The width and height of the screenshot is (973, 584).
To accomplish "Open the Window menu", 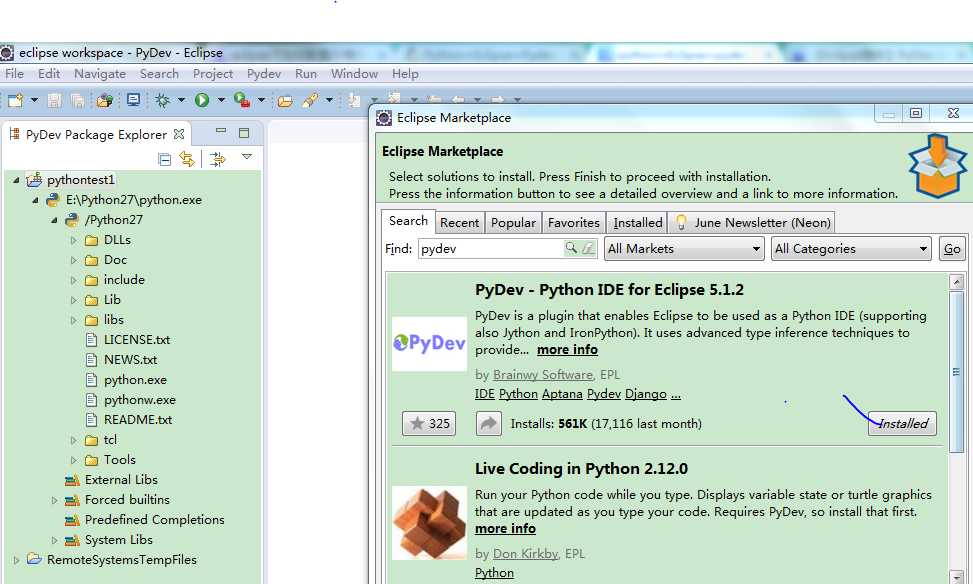I will click(x=354, y=73).
